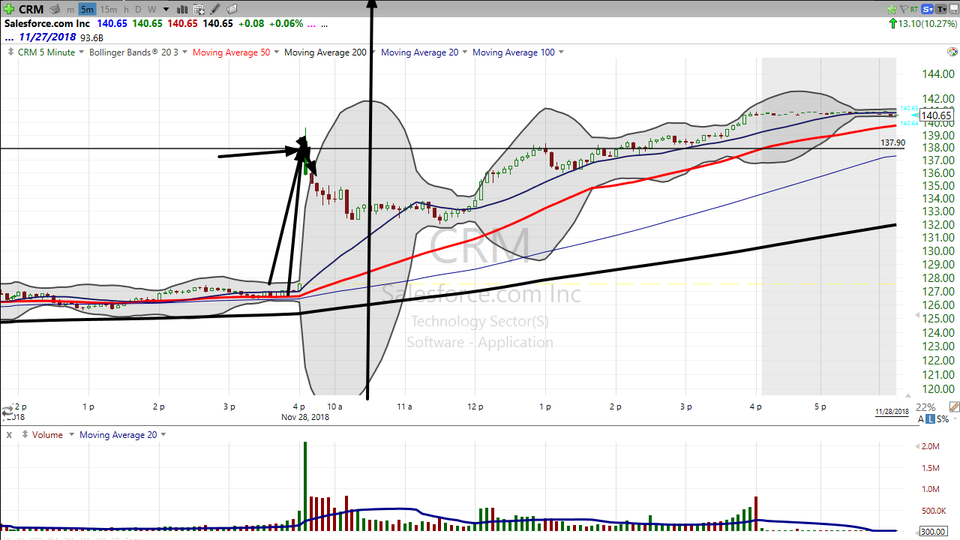Click the RT real-time indicator
The image size is (960, 540).
click(x=914, y=9)
